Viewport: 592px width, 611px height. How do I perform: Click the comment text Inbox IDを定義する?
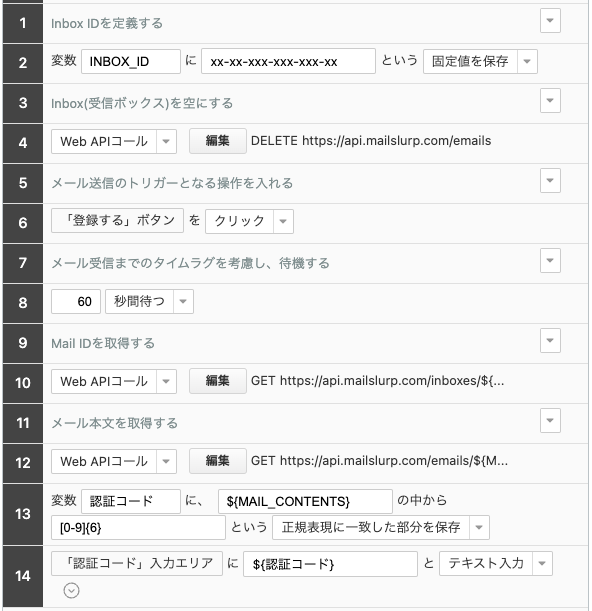107,23
